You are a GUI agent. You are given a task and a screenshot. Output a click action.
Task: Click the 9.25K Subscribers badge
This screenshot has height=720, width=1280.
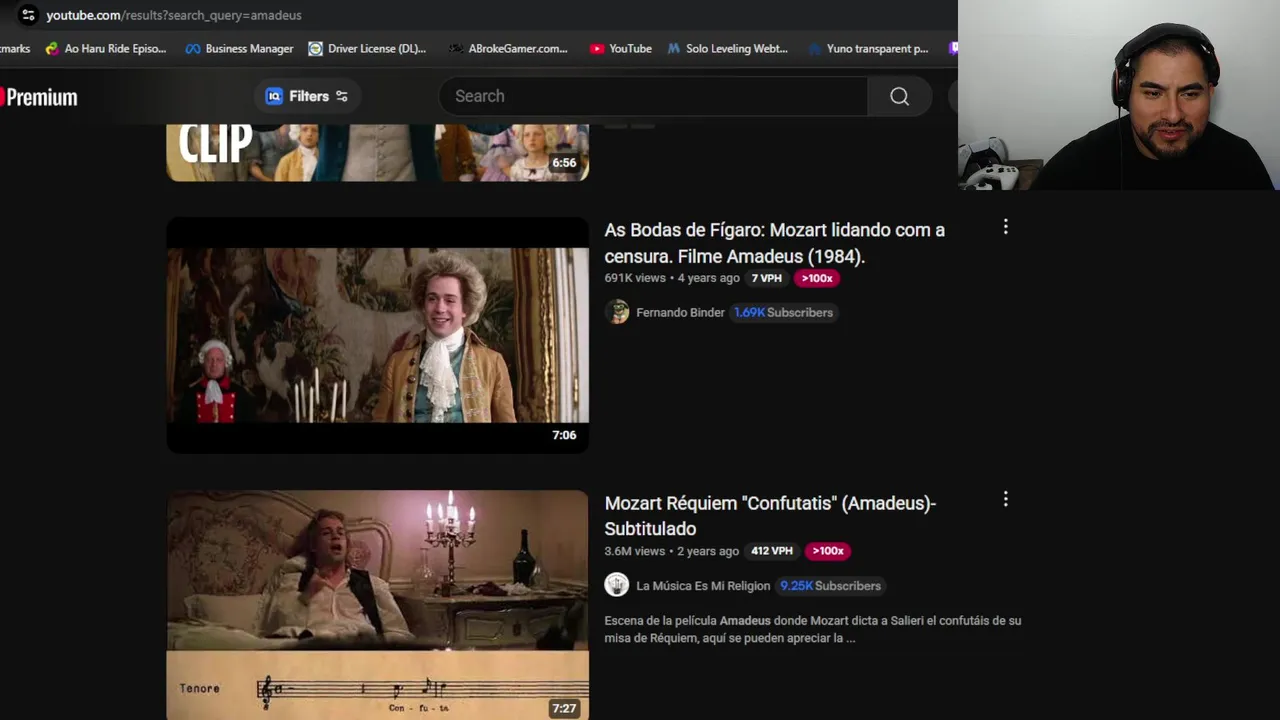pyautogui.click(x=831, y=586)
